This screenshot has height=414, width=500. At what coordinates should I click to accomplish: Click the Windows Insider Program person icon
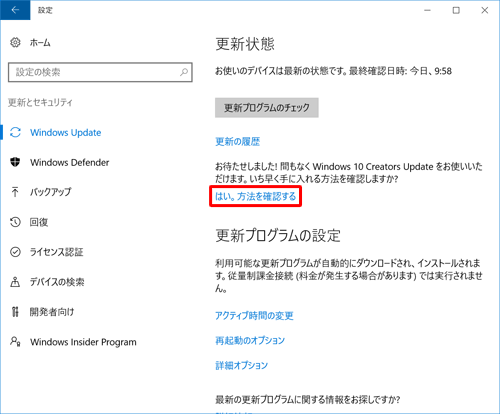(15, 342)
